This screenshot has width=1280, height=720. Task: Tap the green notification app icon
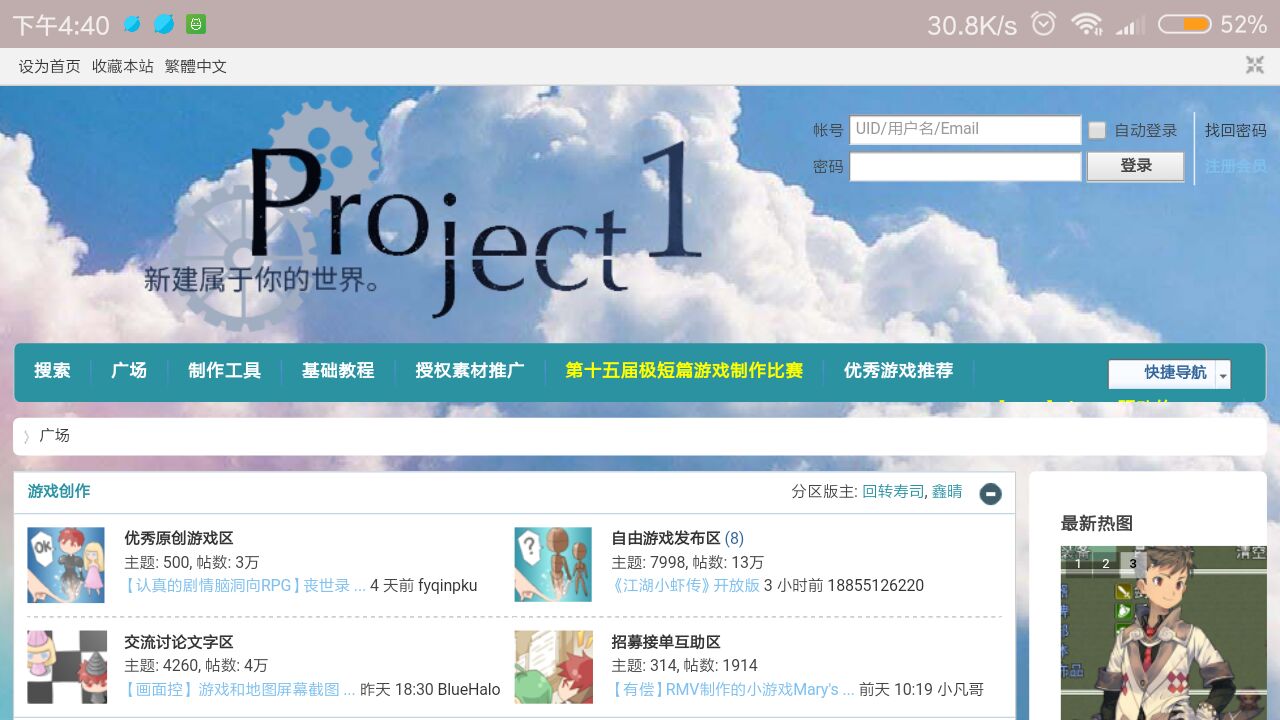tap(197, 24)
